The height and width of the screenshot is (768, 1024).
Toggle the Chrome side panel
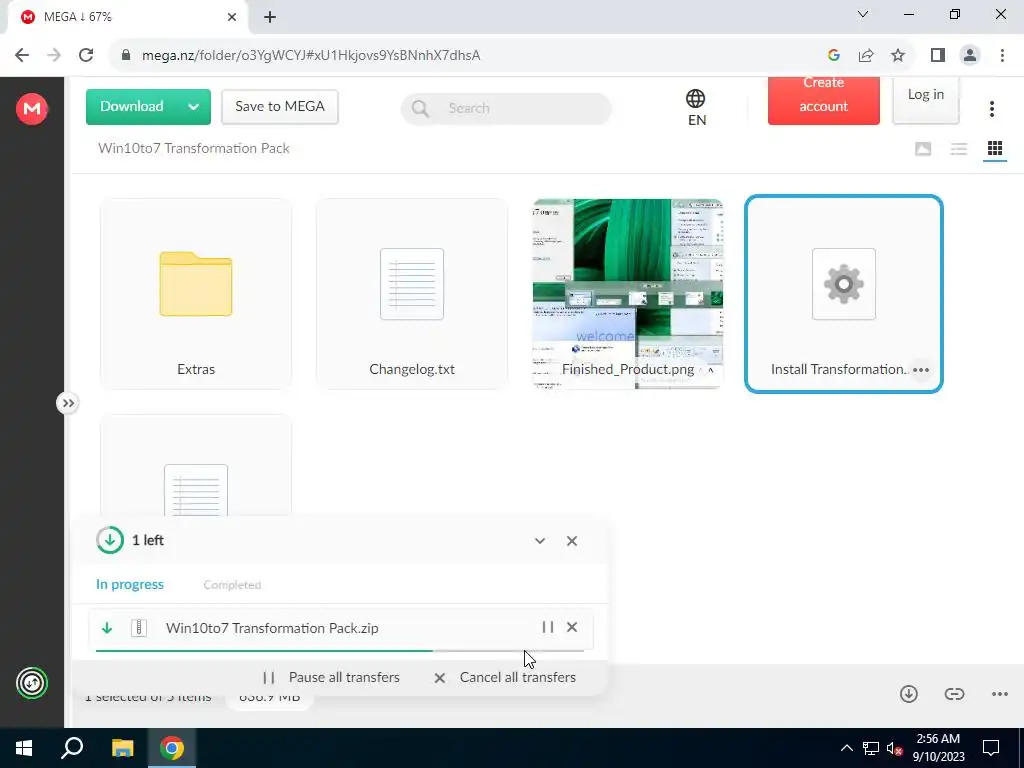(x=938, y=56)
